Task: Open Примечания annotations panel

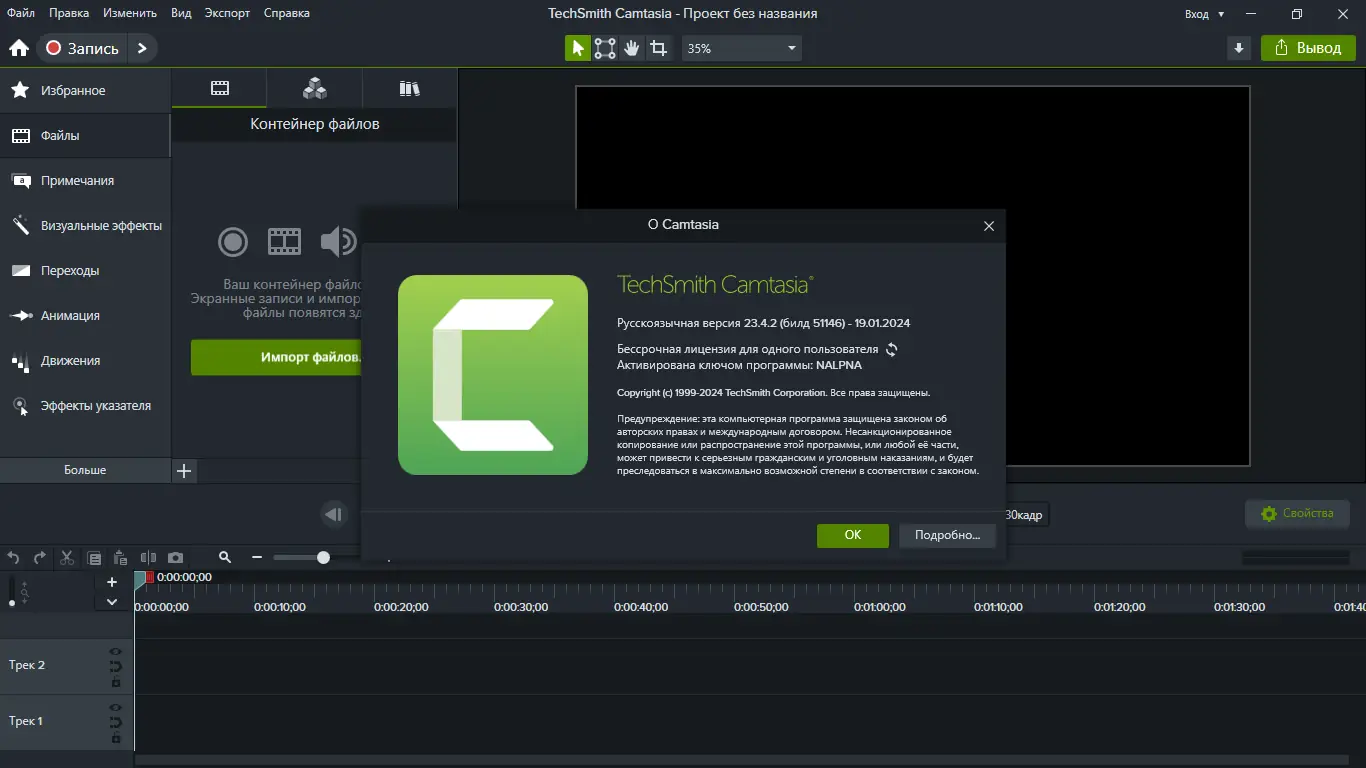Action: tap(85, 180)
